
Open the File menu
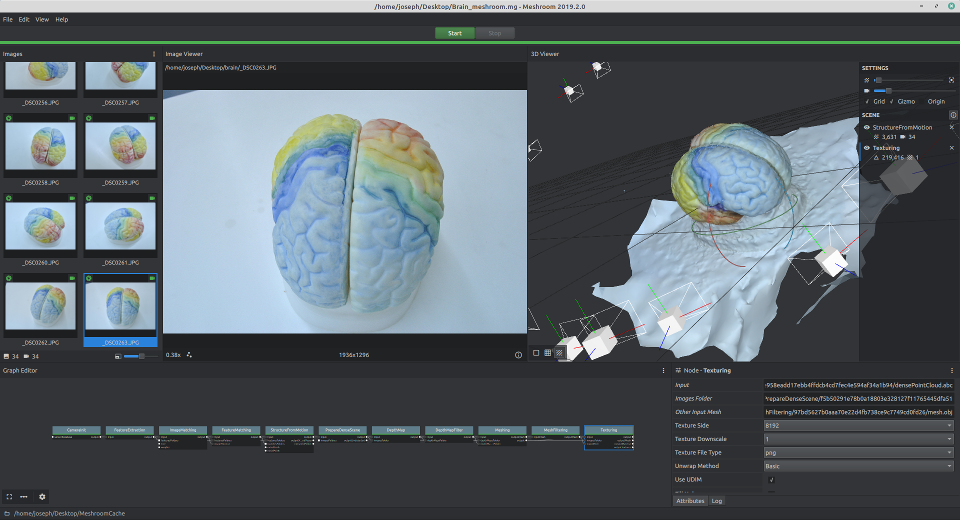(8, 19)
